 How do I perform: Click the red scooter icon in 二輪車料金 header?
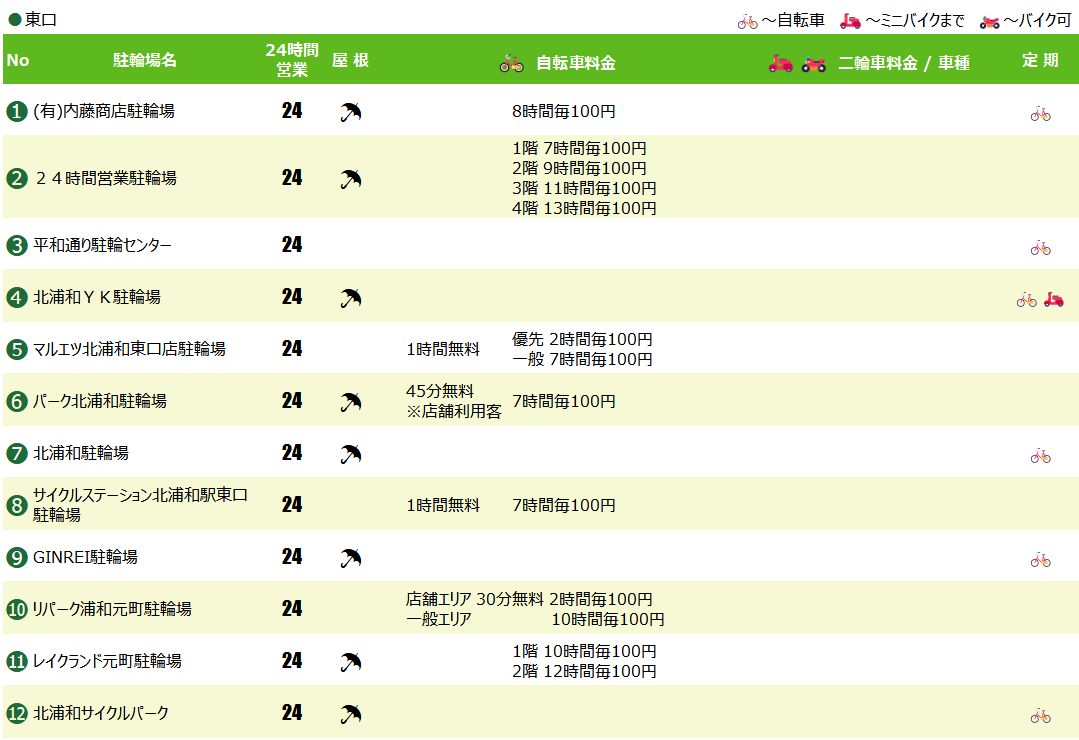click(780, 63)
